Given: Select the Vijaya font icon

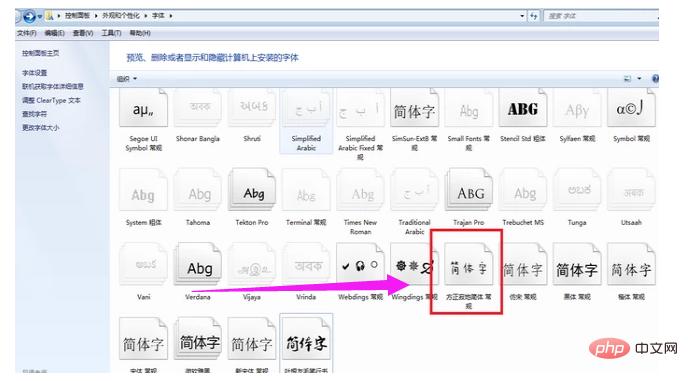Looking at the screenshot, I should pyautogui.click(x=252, y=265).
